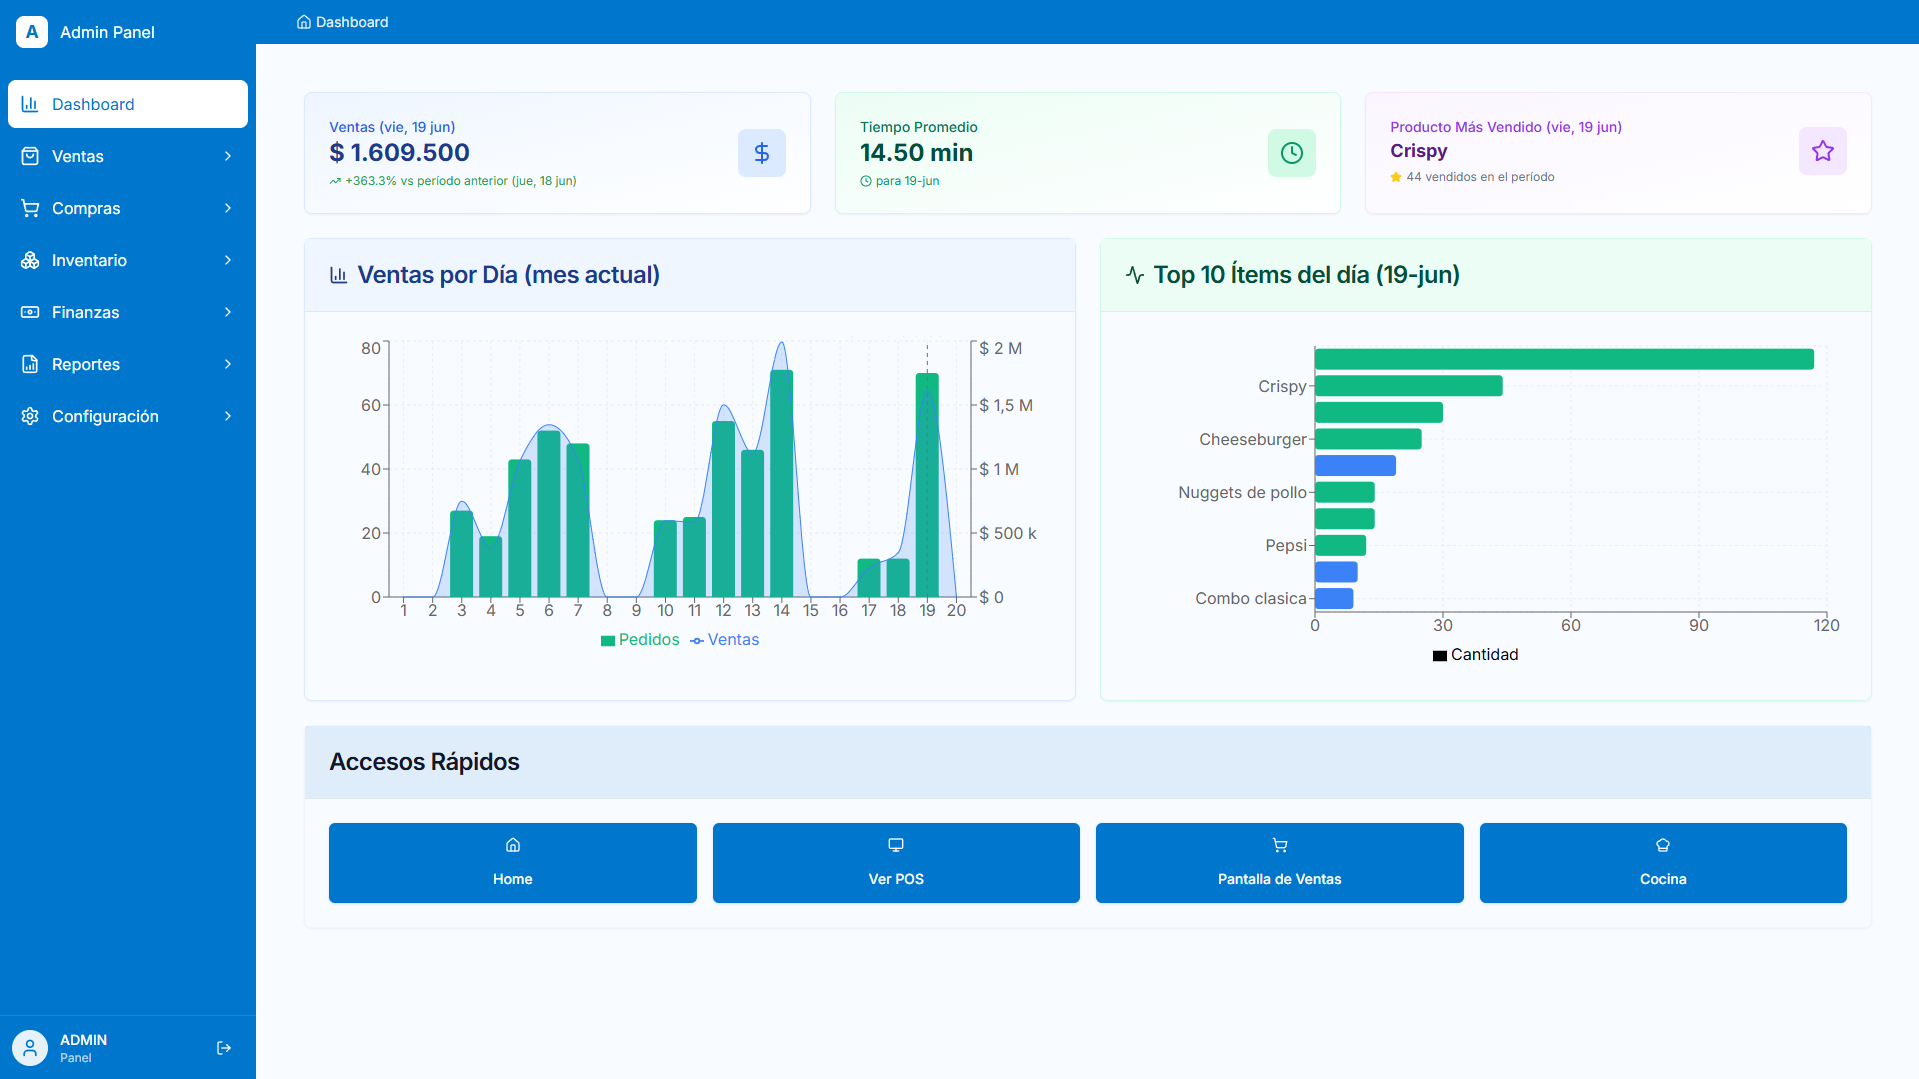Click the Finanzas banknote icon

(x=30, y=312)
